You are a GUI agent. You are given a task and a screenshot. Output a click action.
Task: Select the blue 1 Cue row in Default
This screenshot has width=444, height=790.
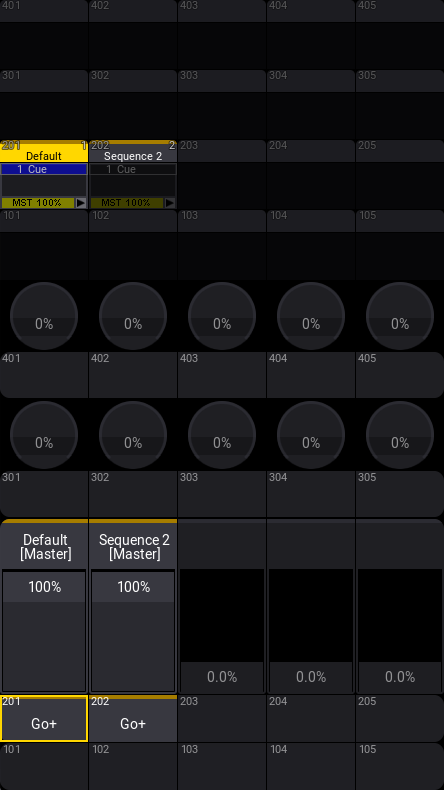coord(44,169)
